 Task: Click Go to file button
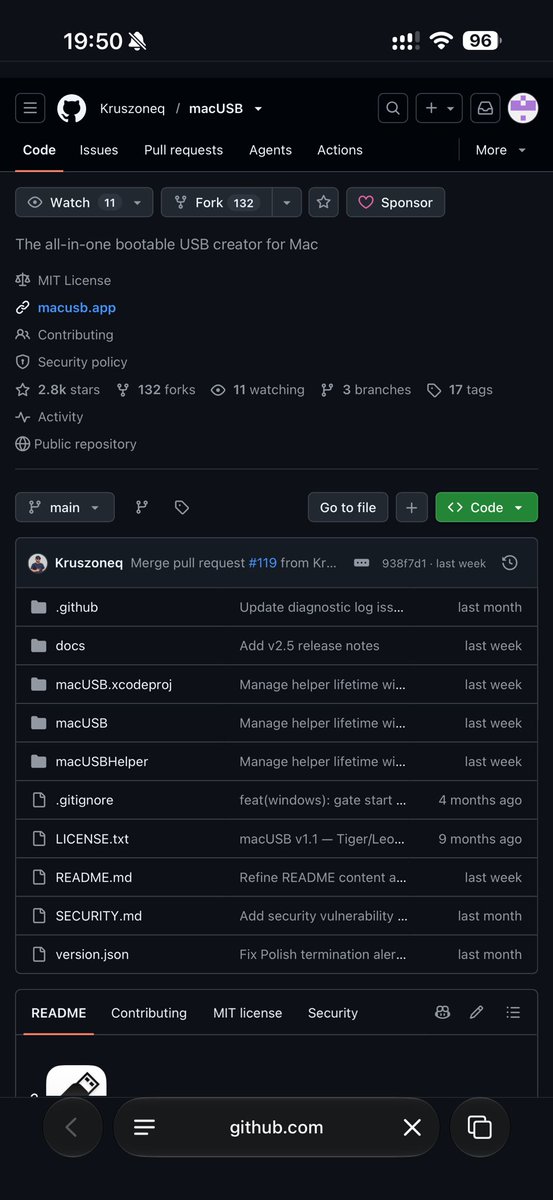[x=348, y=507]
